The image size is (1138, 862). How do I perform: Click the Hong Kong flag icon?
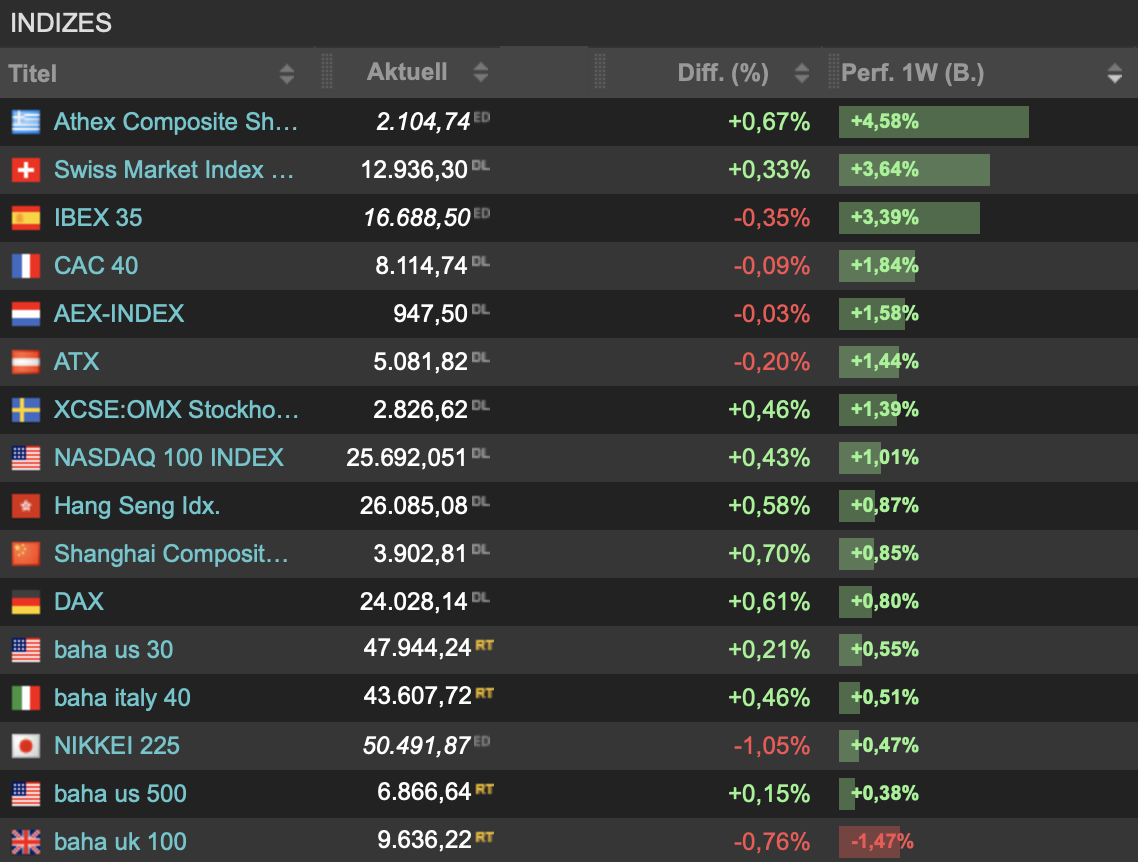[26, 506]
